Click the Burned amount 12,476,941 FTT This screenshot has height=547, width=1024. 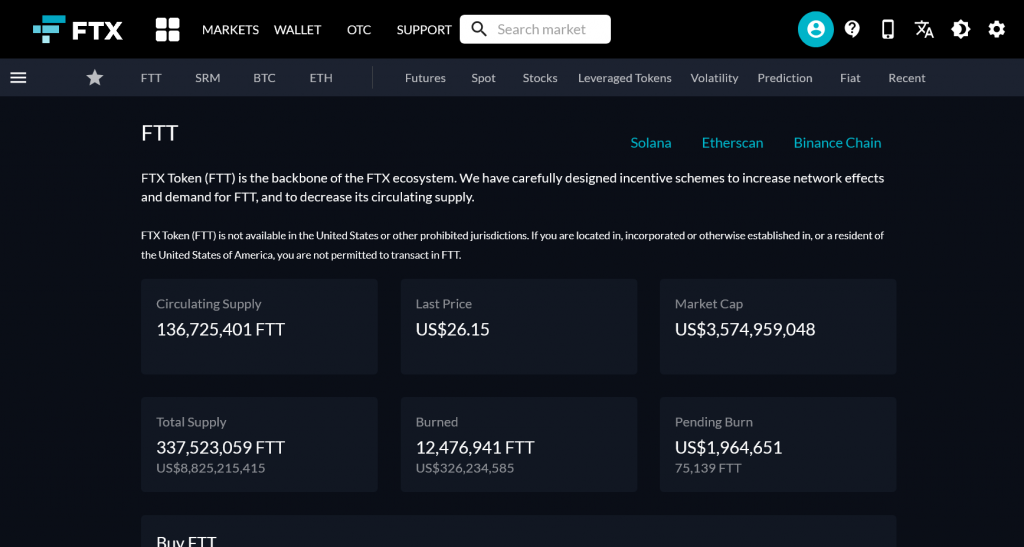point(475,447)
